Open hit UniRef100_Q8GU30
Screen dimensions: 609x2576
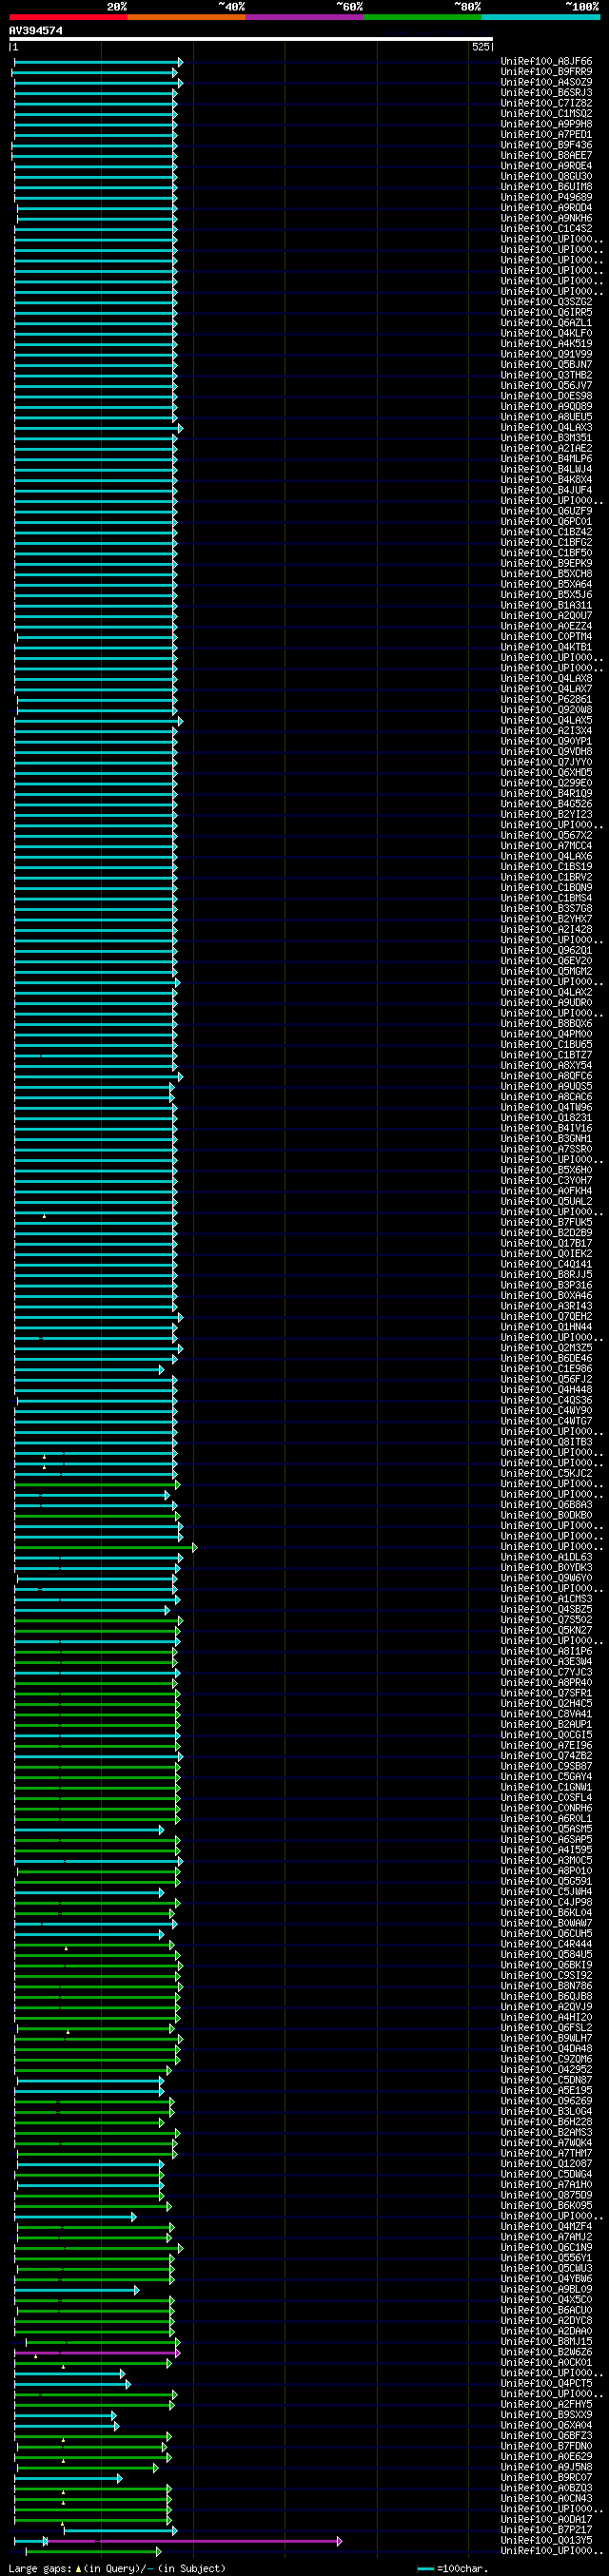pyautogui.click(x=546, y=177)
